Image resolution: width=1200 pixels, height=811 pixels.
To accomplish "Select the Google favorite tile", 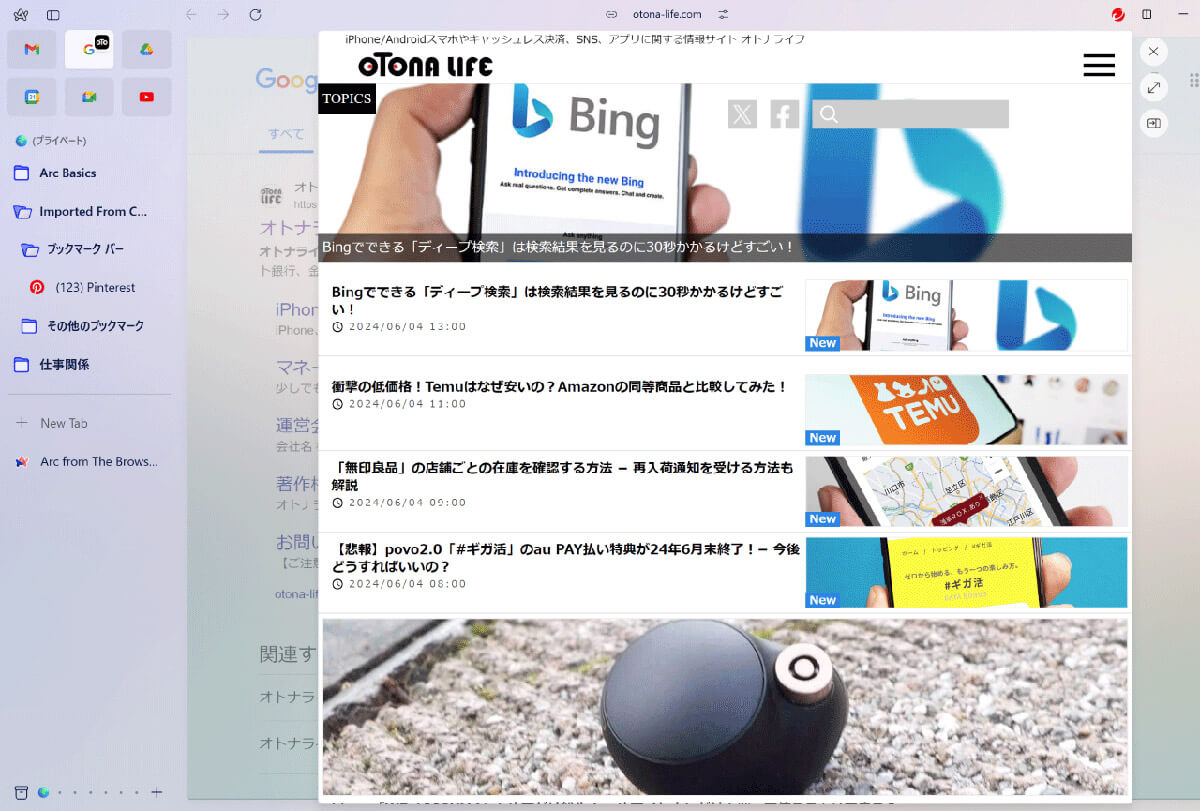I will [89, 49].
